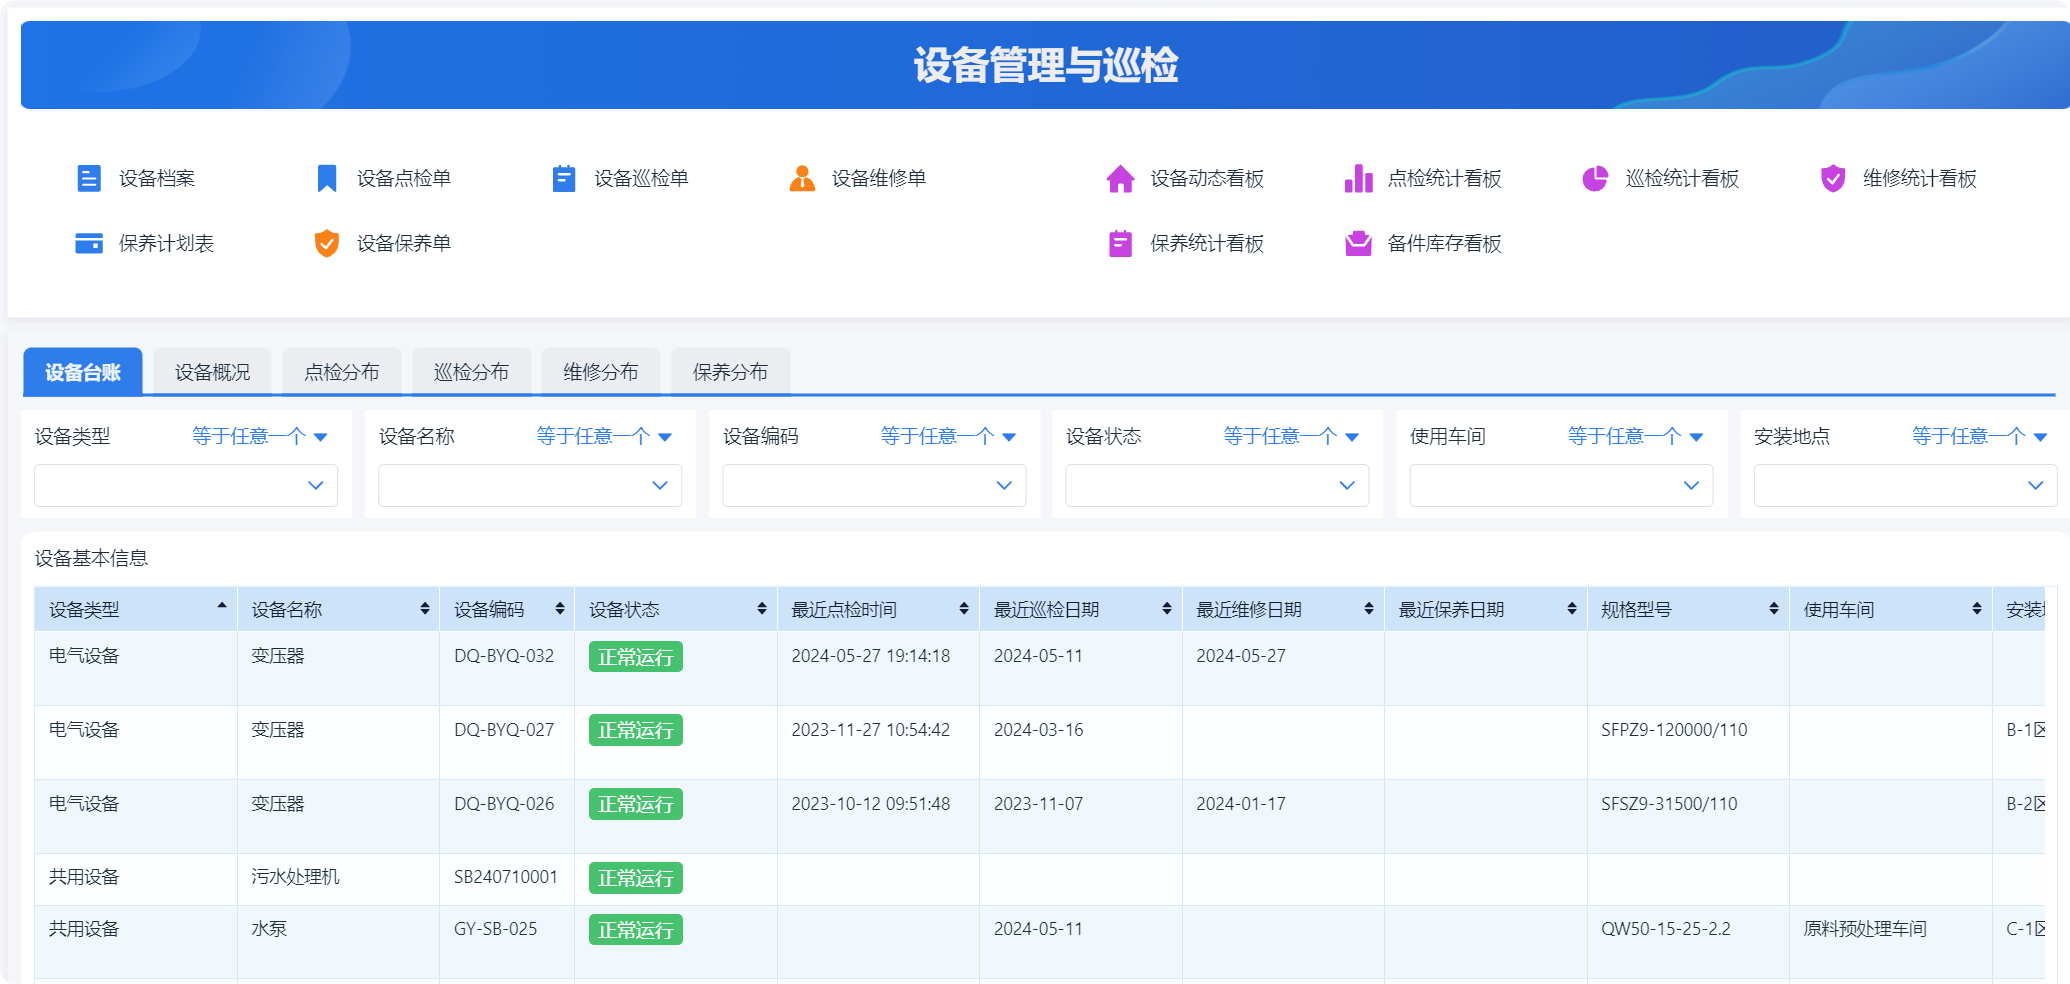Screen dimensions: 2070x984
Task: Switch to the 保养分布 tab
Action: [731, 372]
